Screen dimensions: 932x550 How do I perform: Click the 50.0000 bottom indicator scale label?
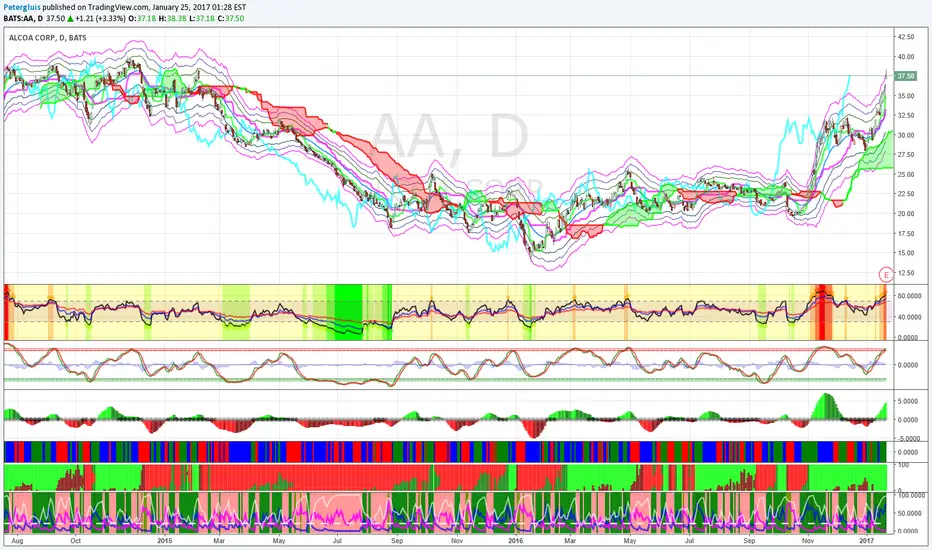coord(909,513)
